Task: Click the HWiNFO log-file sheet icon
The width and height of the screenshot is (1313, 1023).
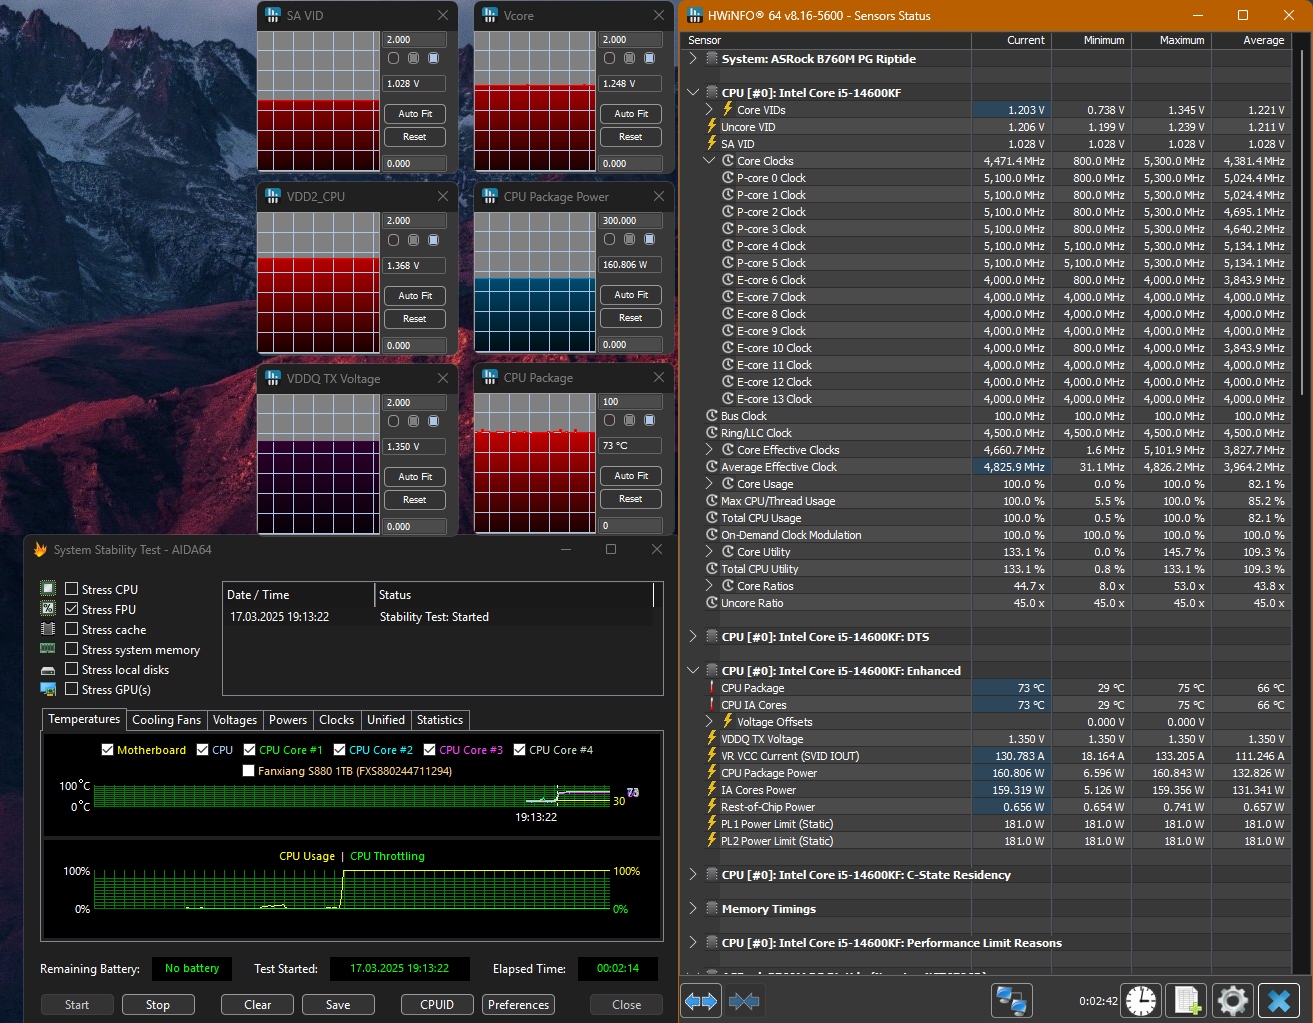Action: 1187,1000
